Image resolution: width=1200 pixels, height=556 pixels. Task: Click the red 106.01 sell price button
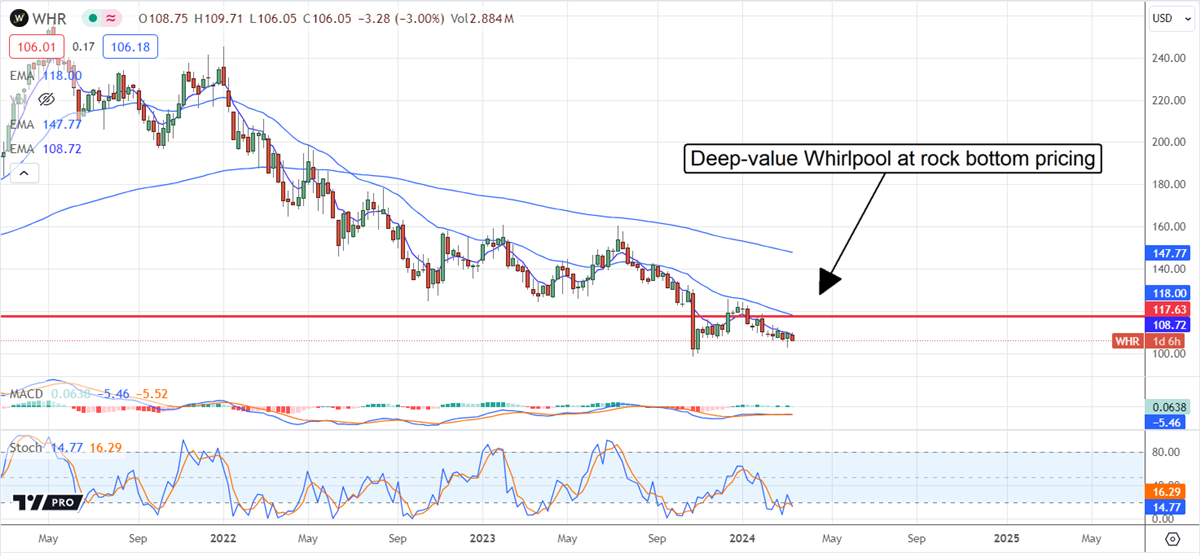pyautogui.click(x=36, y=46)
